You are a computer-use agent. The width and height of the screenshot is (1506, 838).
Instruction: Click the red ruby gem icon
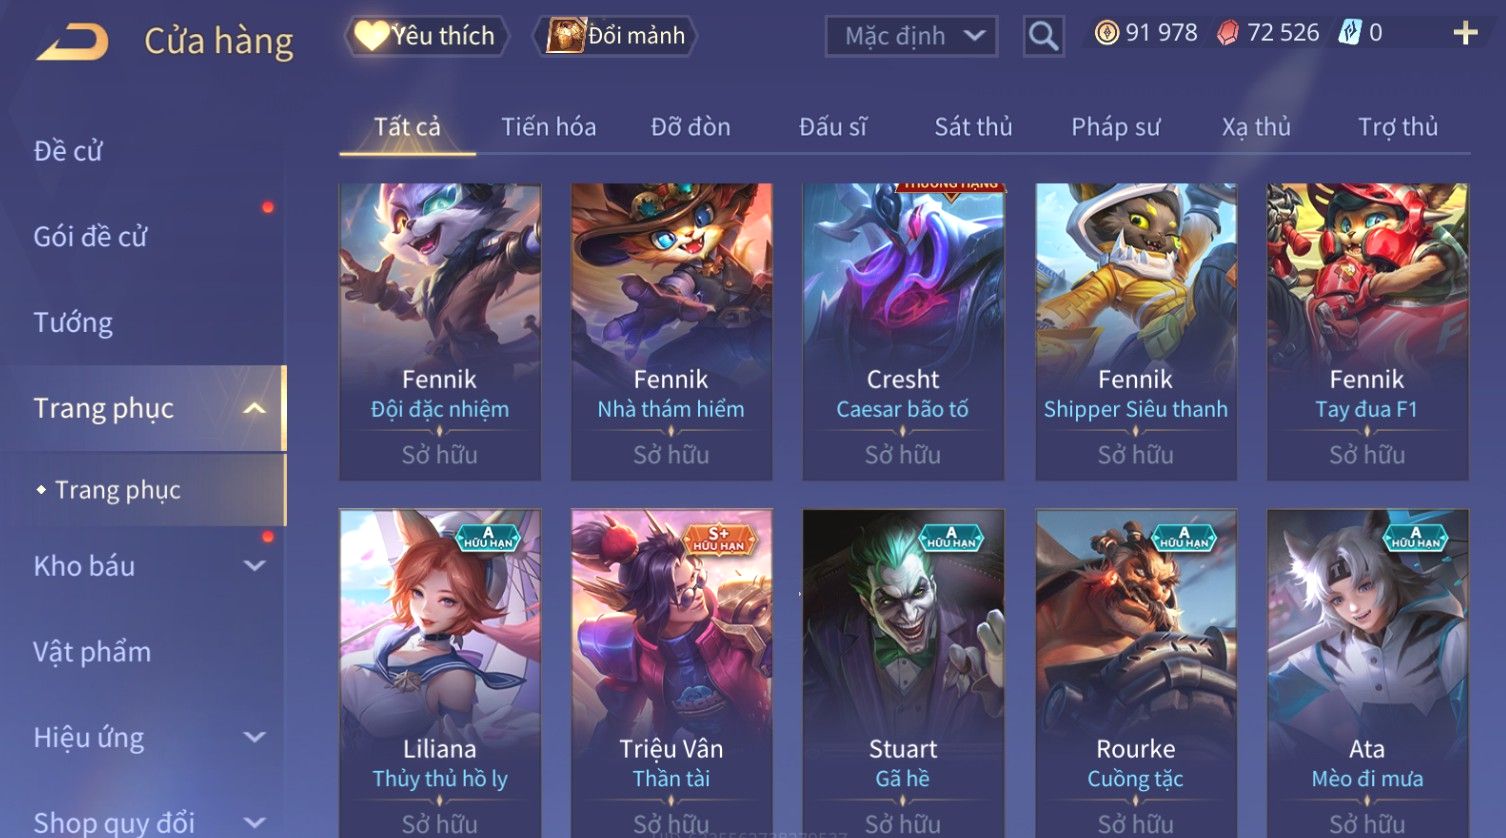(1227, 33)
